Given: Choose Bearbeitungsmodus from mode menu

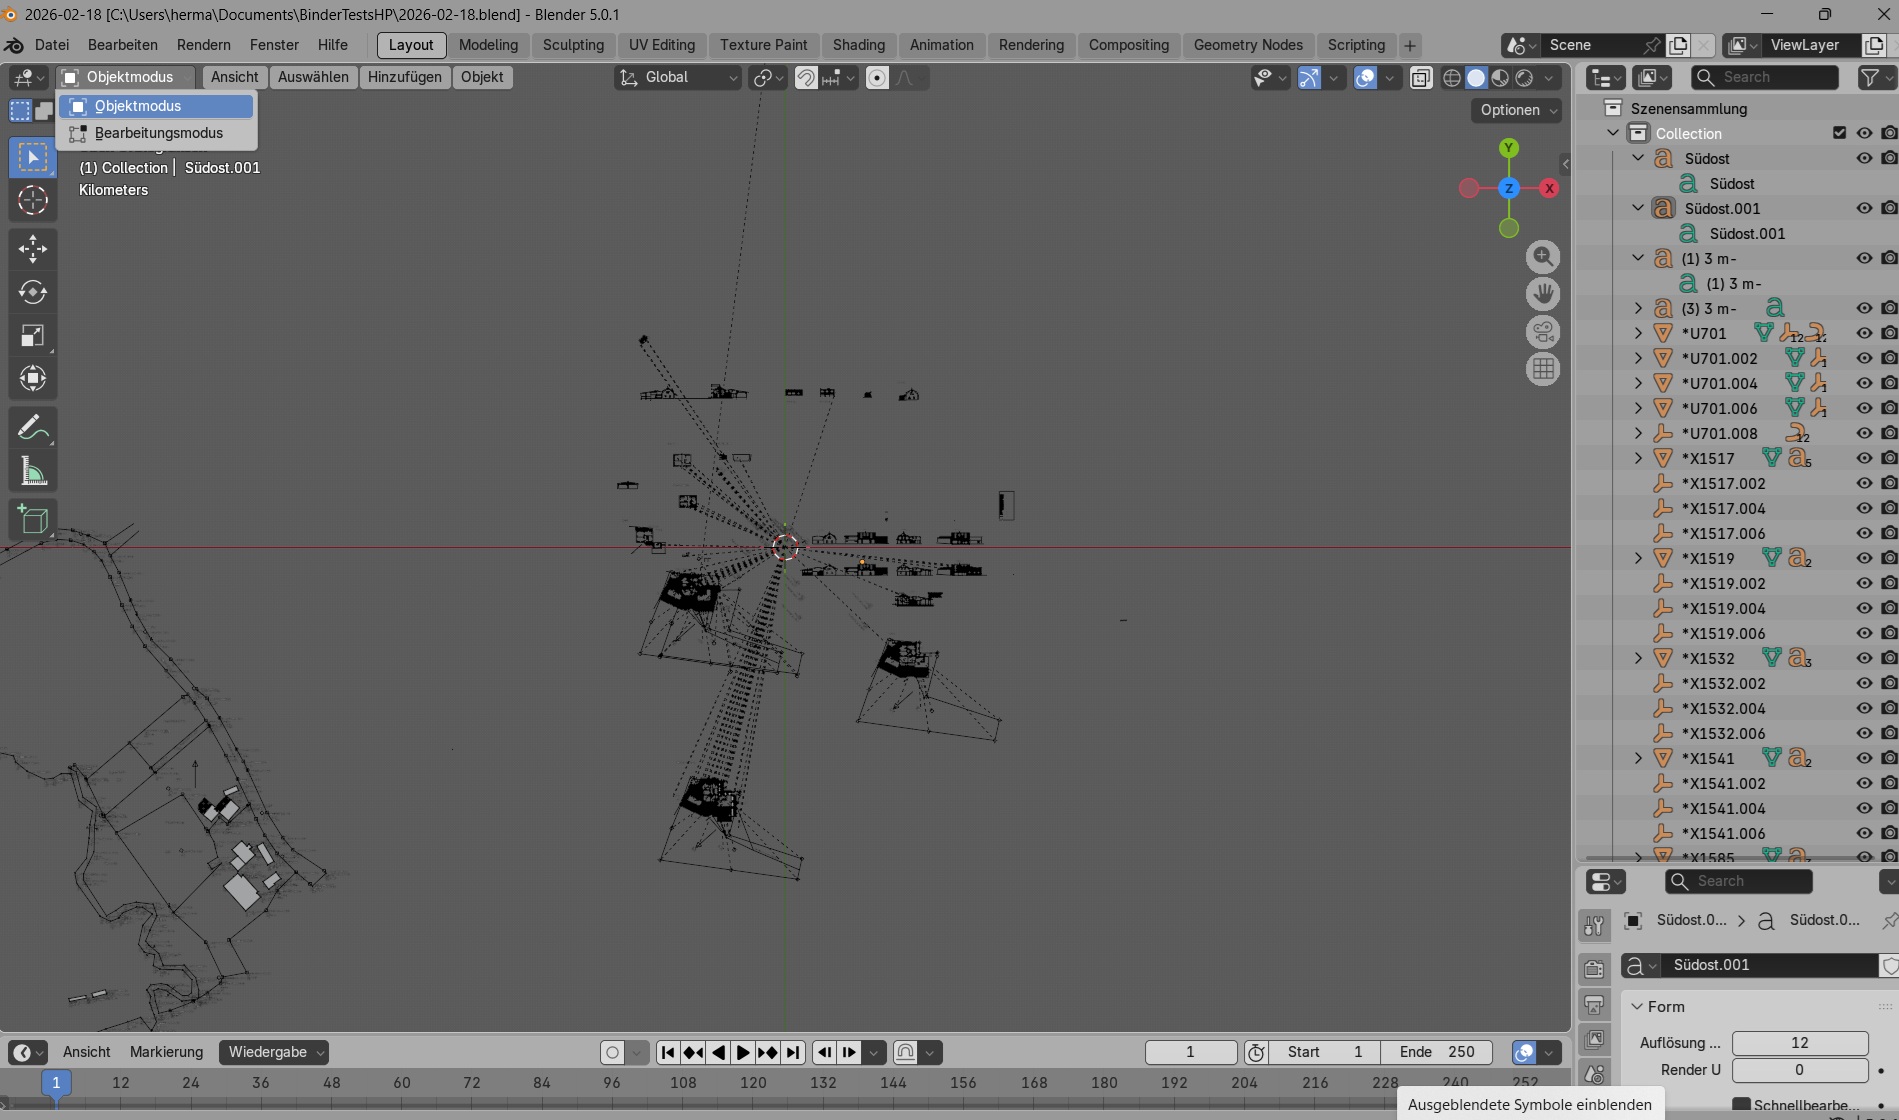Looking at the screenshot, I should tap(158, 133).
